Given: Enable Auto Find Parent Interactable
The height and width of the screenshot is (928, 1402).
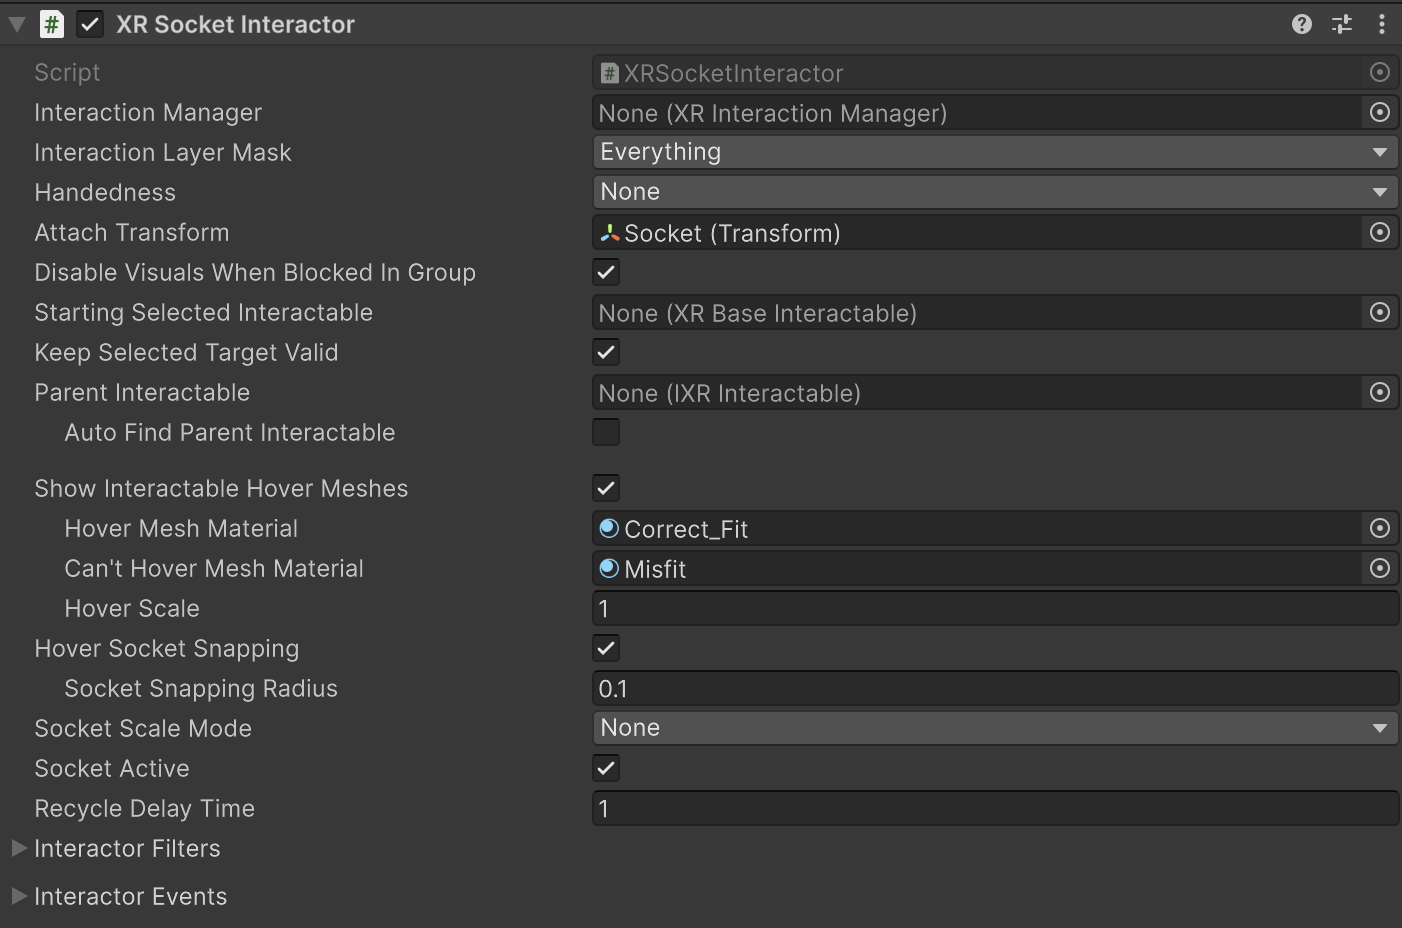Looking at the screenshot, I should (606, 432).
